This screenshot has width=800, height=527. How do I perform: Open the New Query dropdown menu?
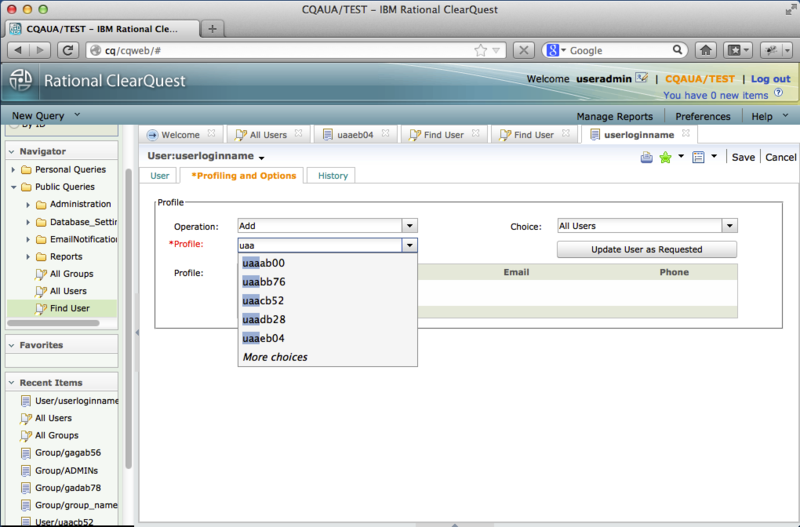(x=78, y=115)
